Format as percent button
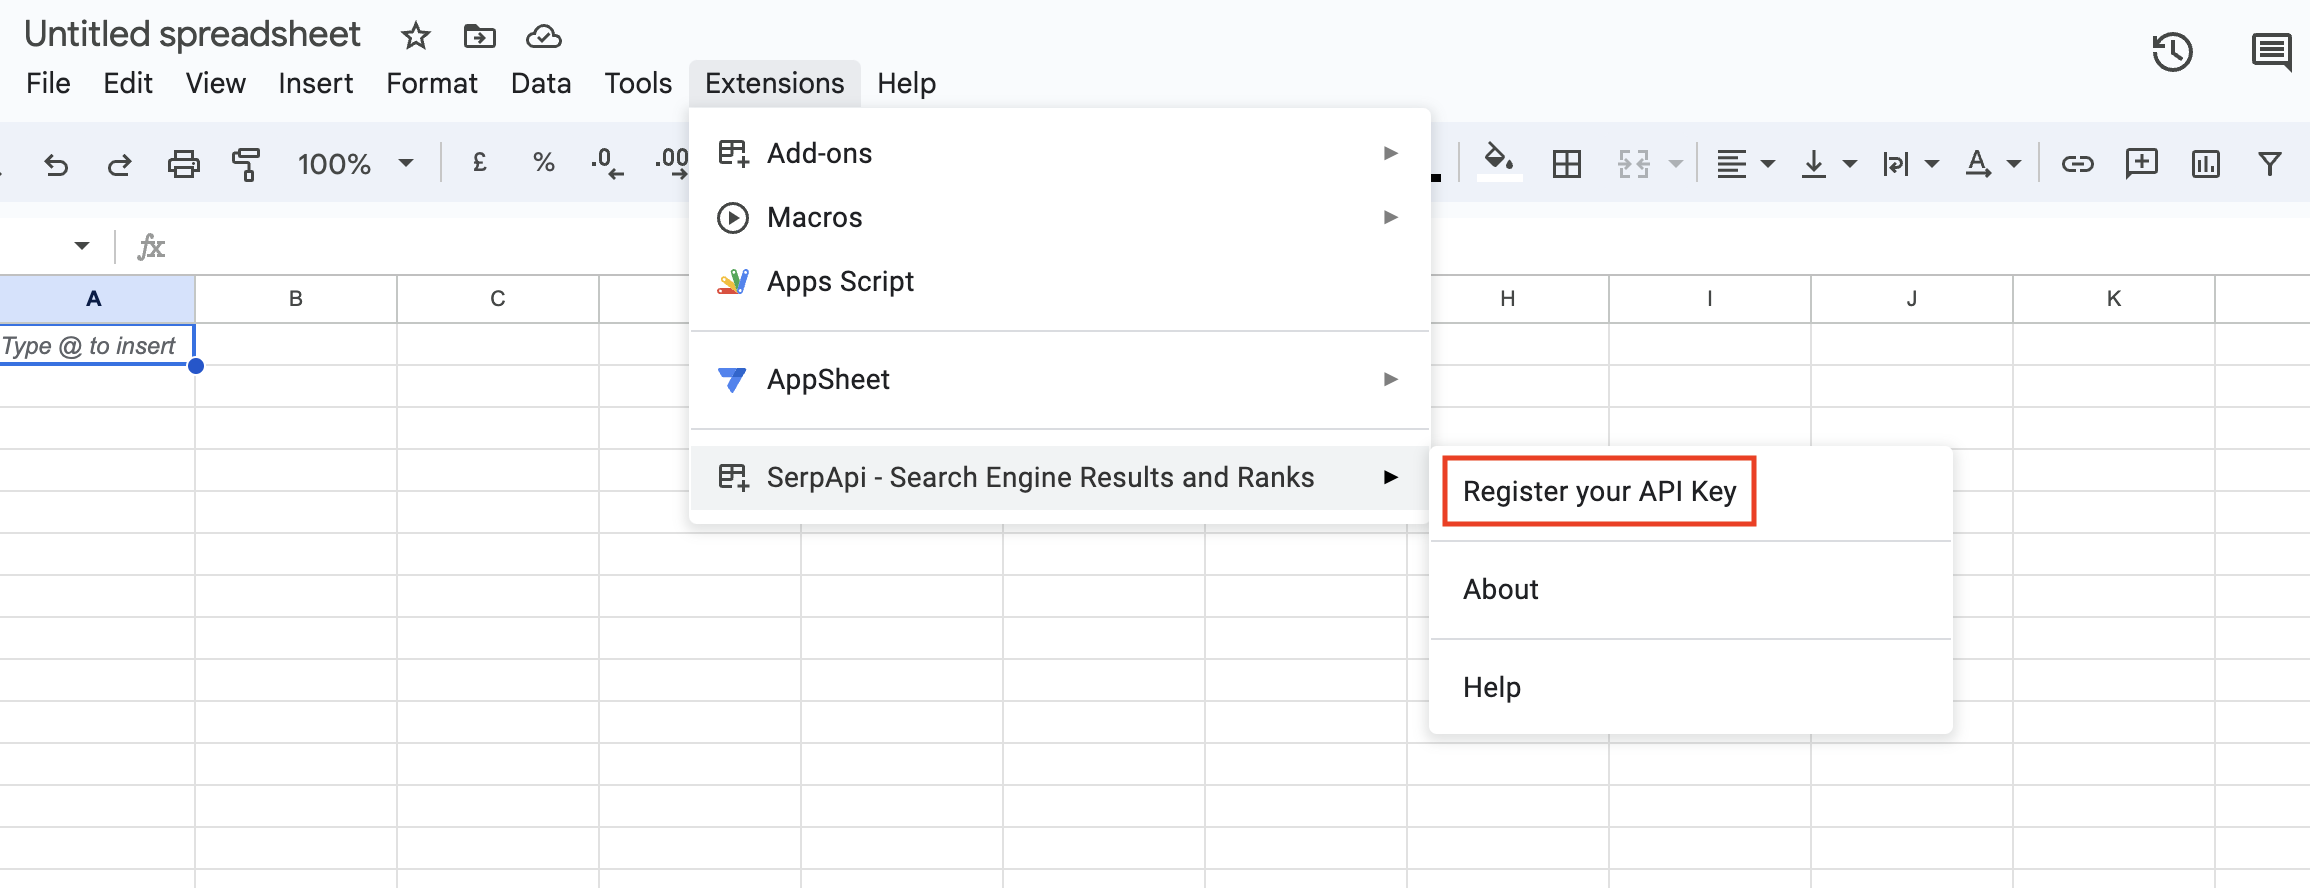 pos(543,163)
